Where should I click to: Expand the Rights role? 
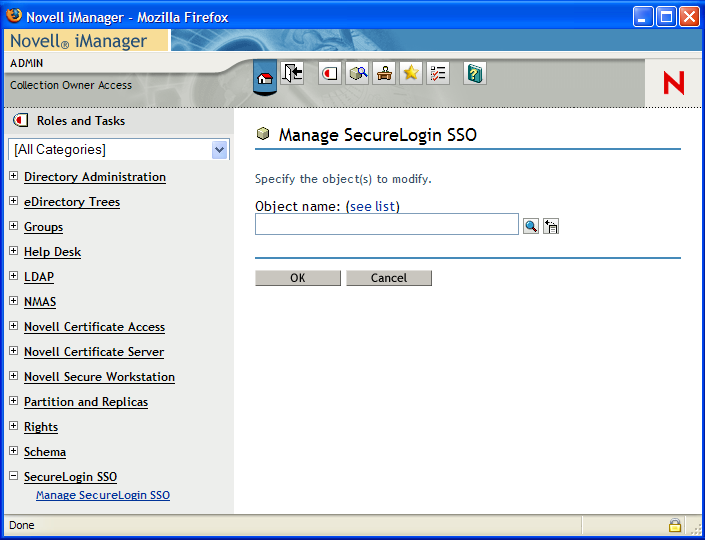pos(14,425)
